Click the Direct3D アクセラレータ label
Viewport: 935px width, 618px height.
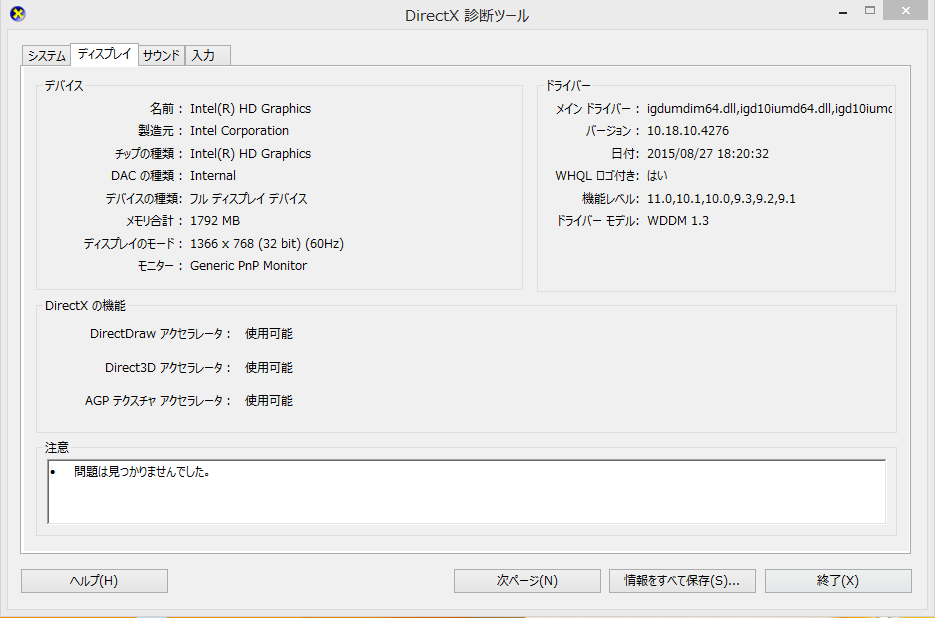click(168, 367)
